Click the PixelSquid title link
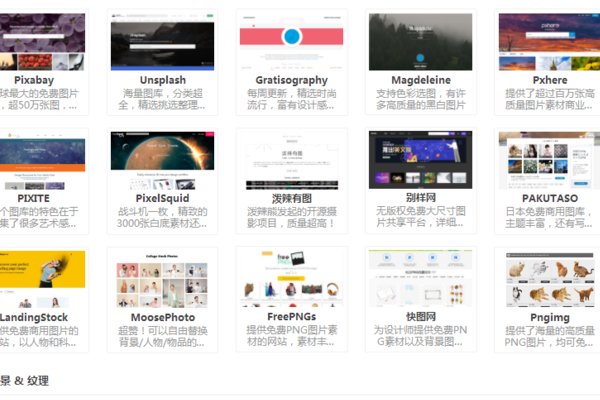Viewport: 600px width, 400px height. pos(162,199)
